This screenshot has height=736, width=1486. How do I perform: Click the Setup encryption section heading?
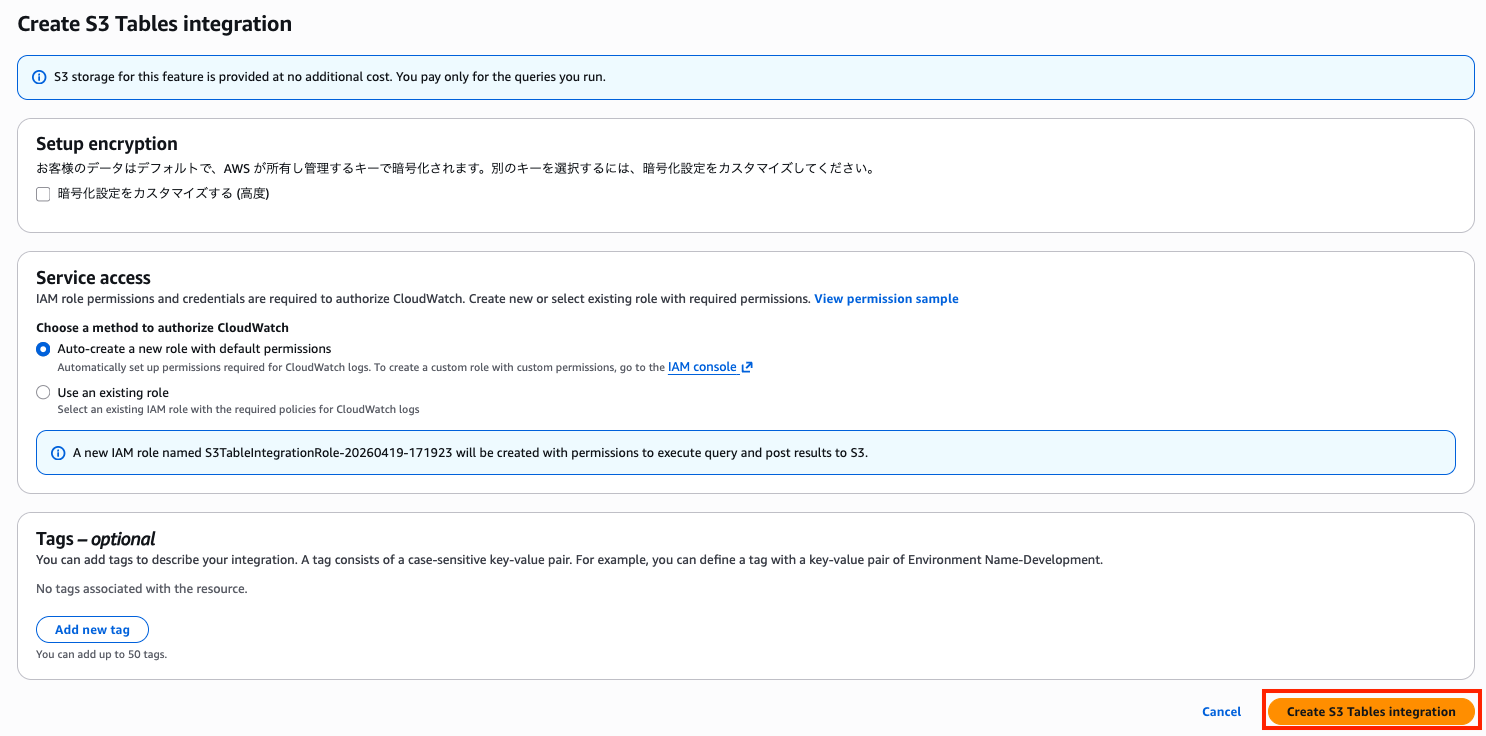pos(107,144)
